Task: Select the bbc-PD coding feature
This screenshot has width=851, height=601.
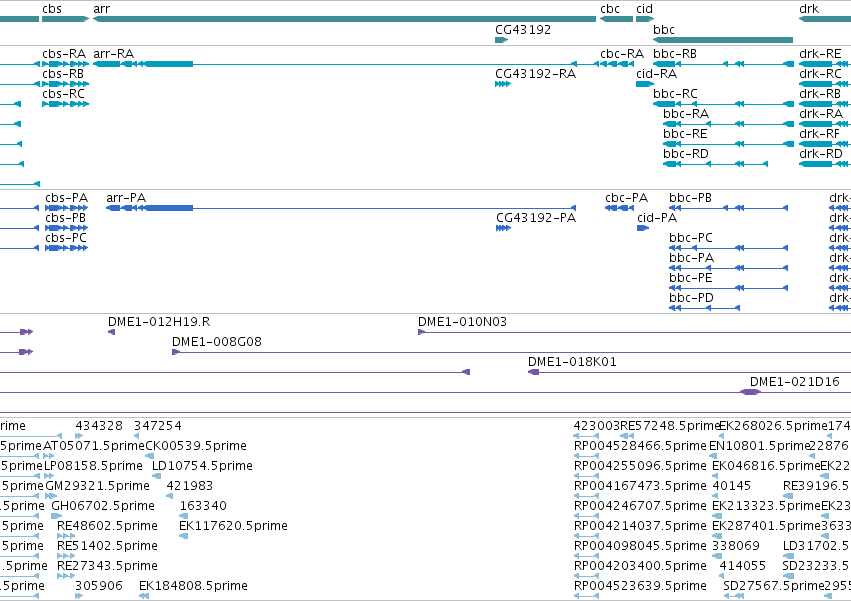Action: [x=704, y=308]
